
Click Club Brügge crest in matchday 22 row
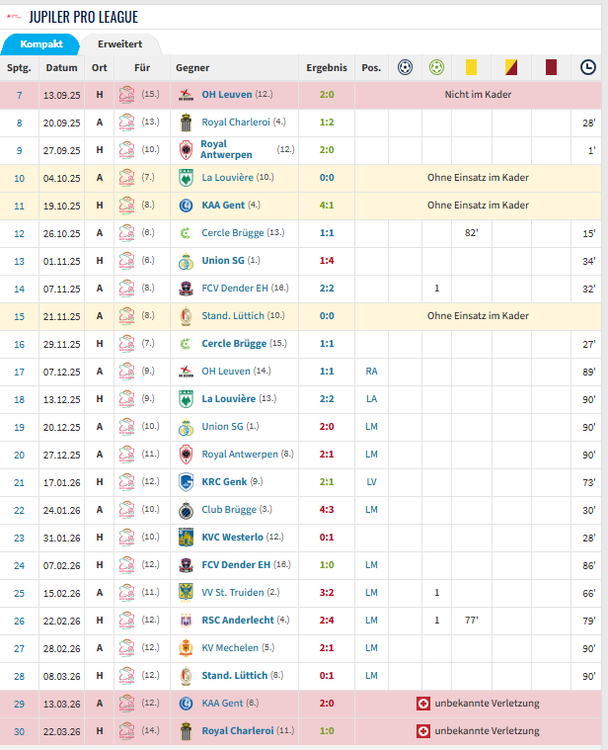[186, 510]
